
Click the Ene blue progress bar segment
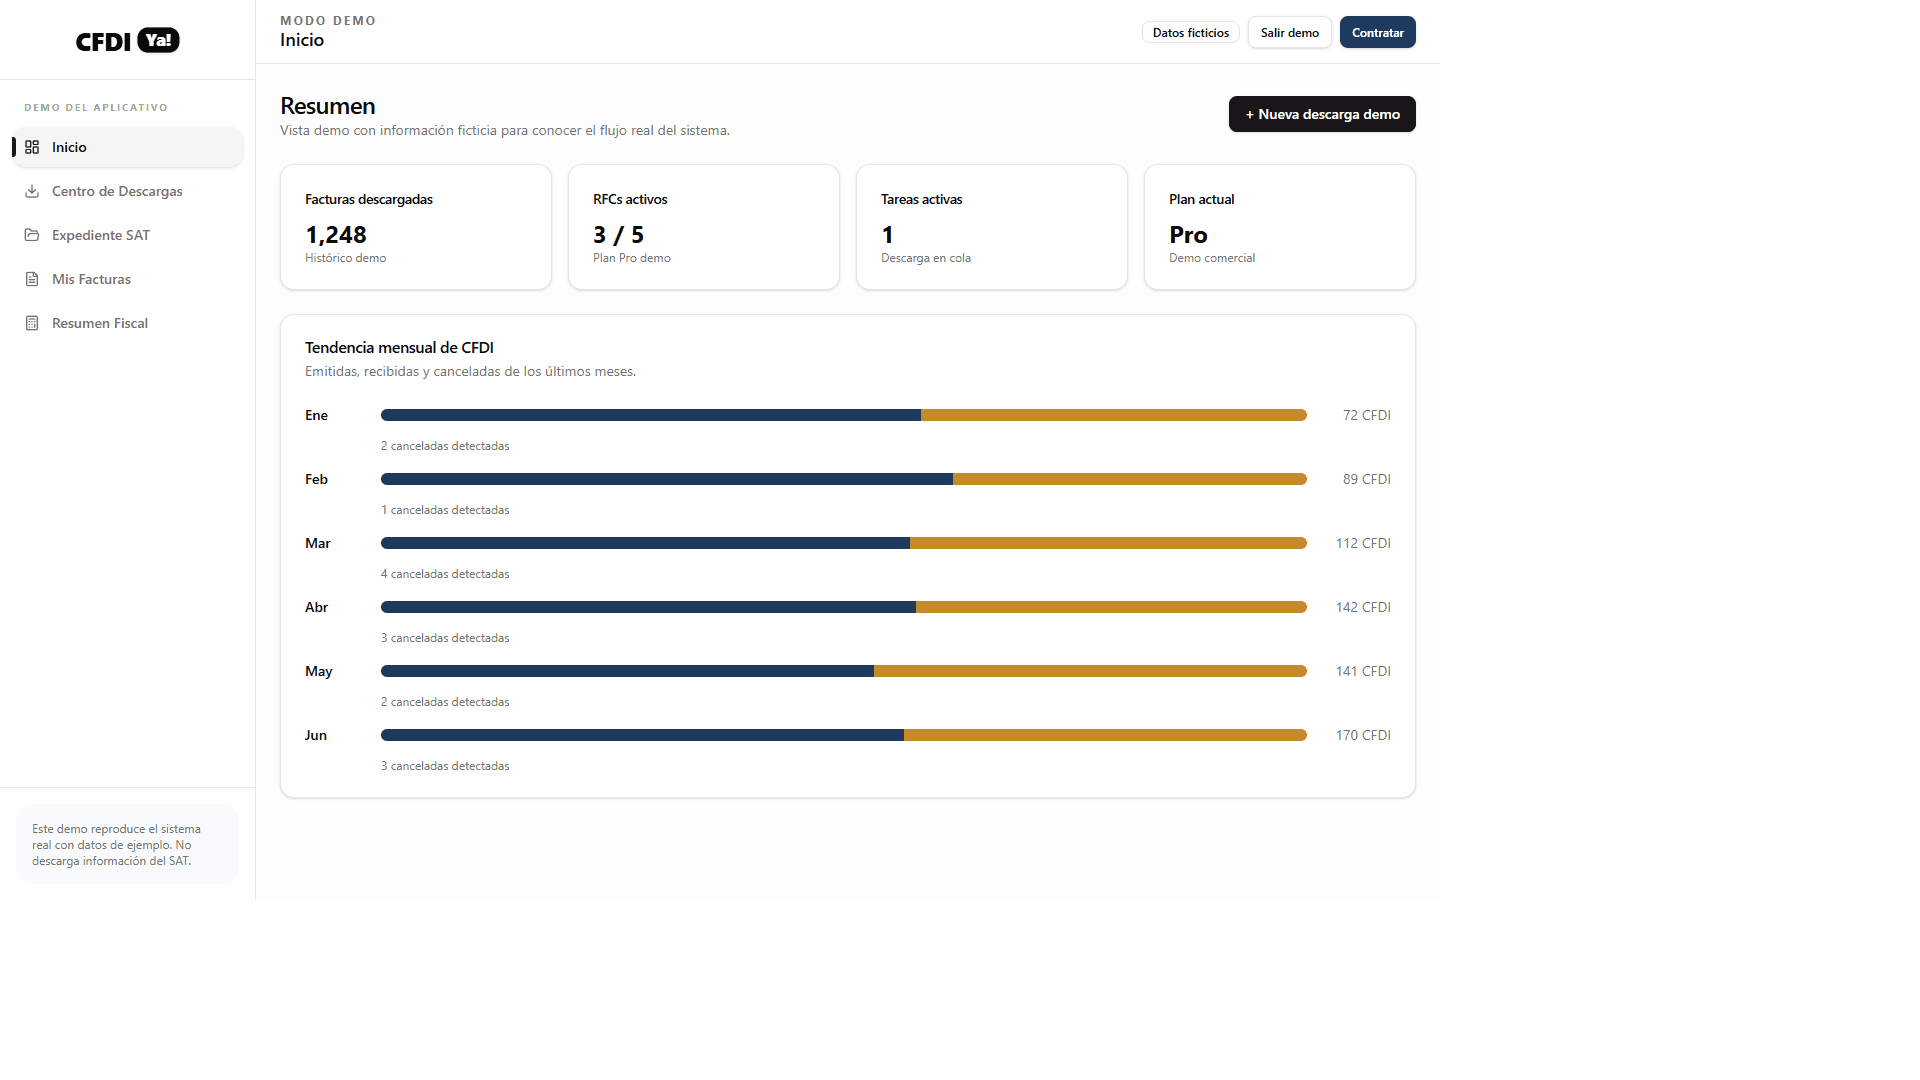click(651, 415)
